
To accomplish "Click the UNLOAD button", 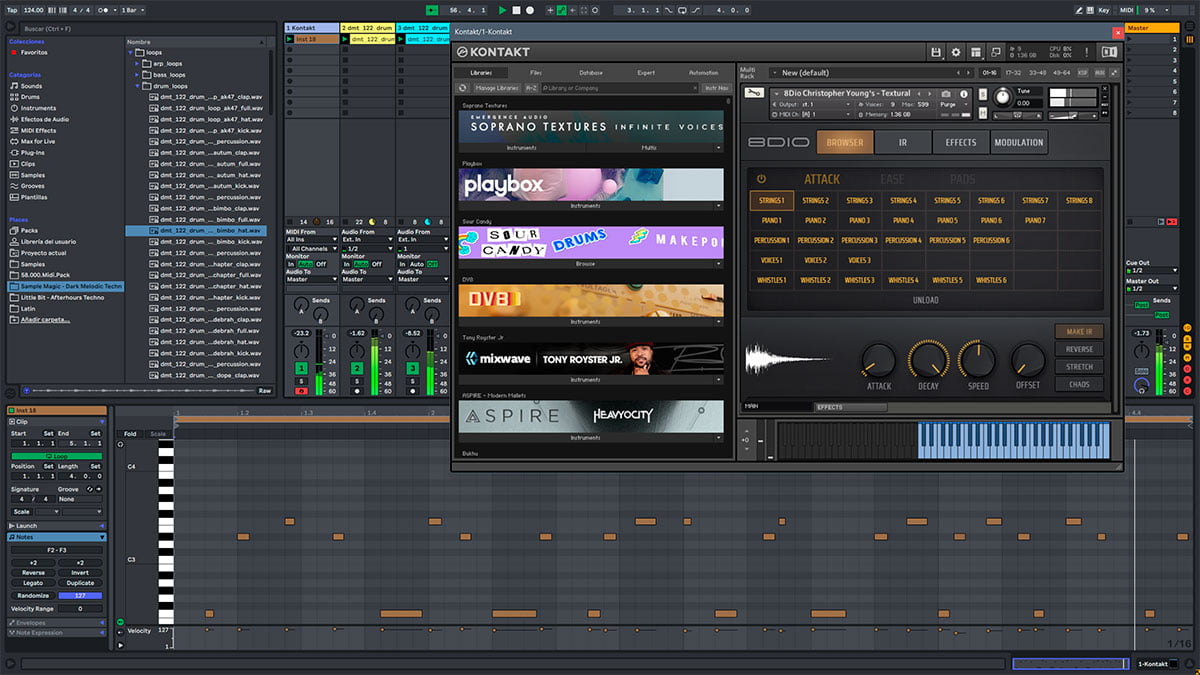I will pos(926,300).
